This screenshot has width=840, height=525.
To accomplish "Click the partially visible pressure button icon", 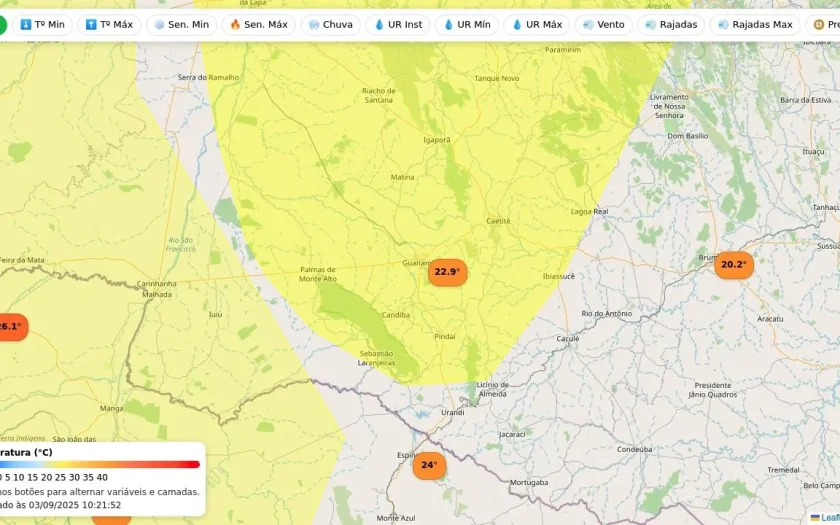I will [818, 25].
